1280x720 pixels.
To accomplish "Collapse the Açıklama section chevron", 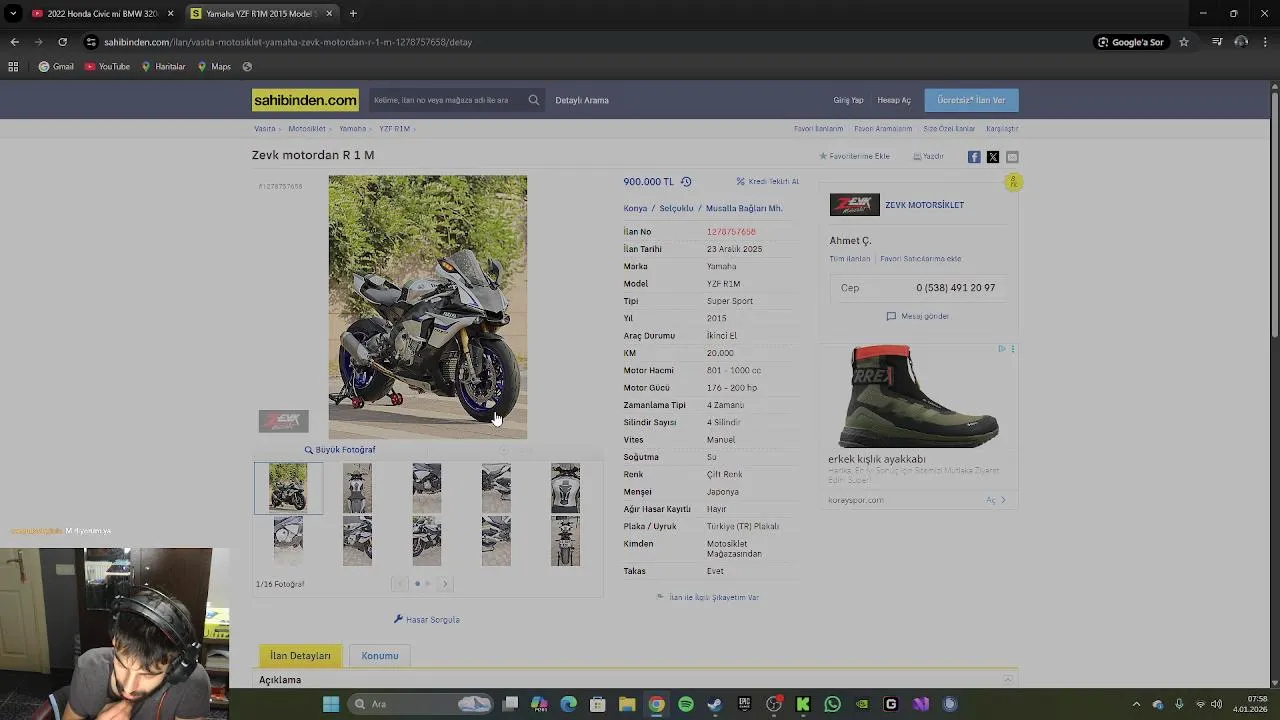I will click(x=1007, y=680).
